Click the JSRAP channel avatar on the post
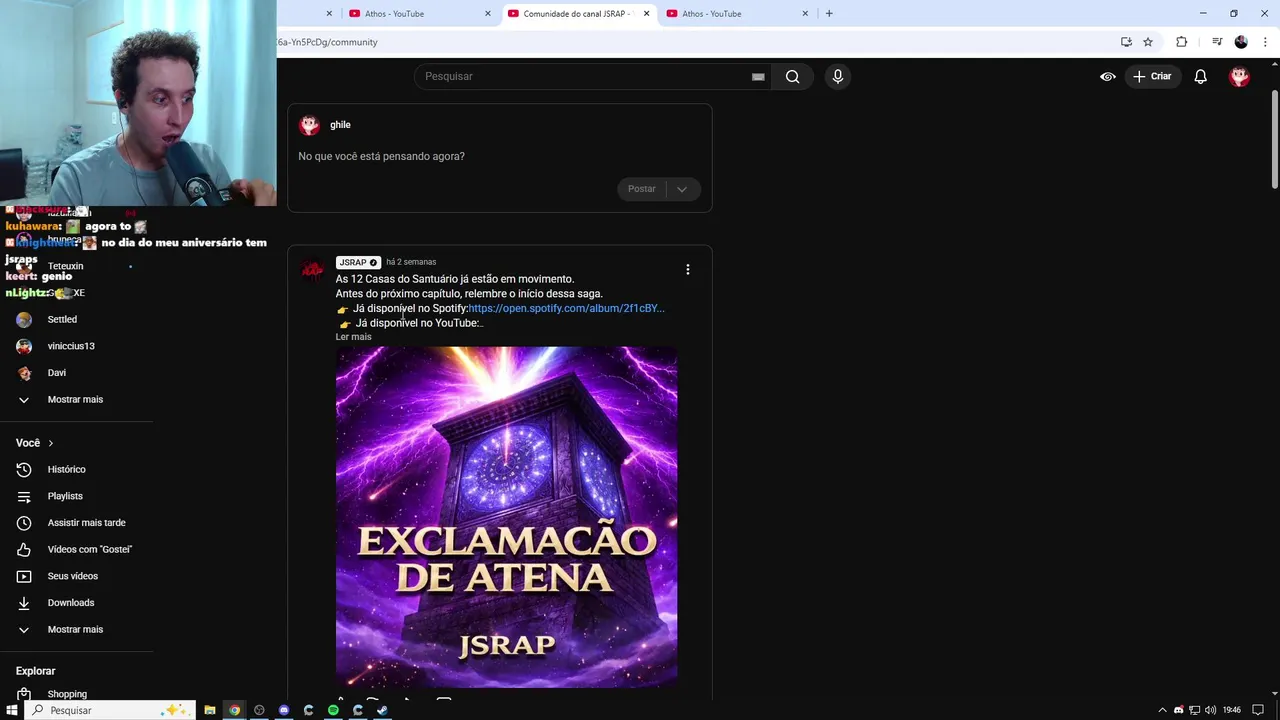 (312, 269)
